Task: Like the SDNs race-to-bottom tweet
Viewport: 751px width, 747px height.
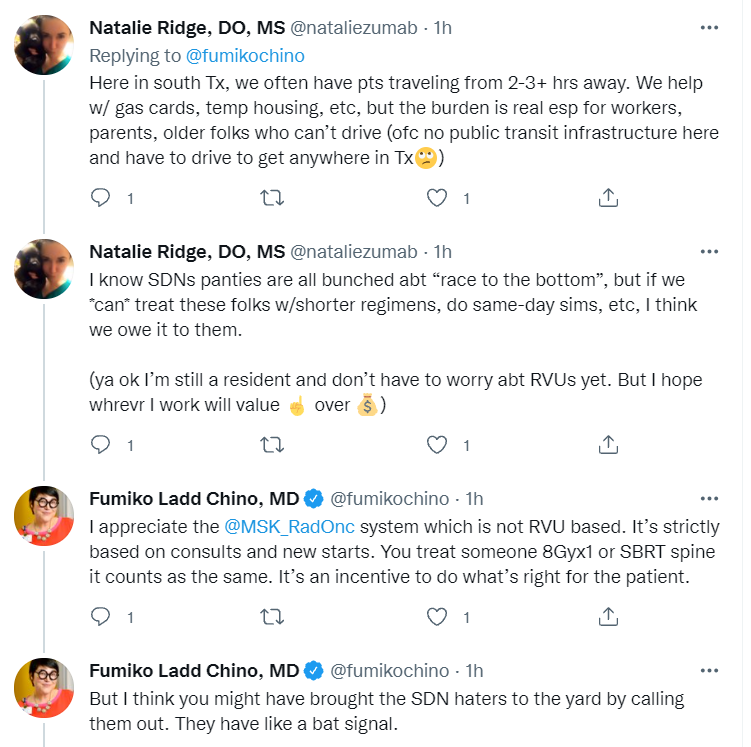Action: coord(437,443)
